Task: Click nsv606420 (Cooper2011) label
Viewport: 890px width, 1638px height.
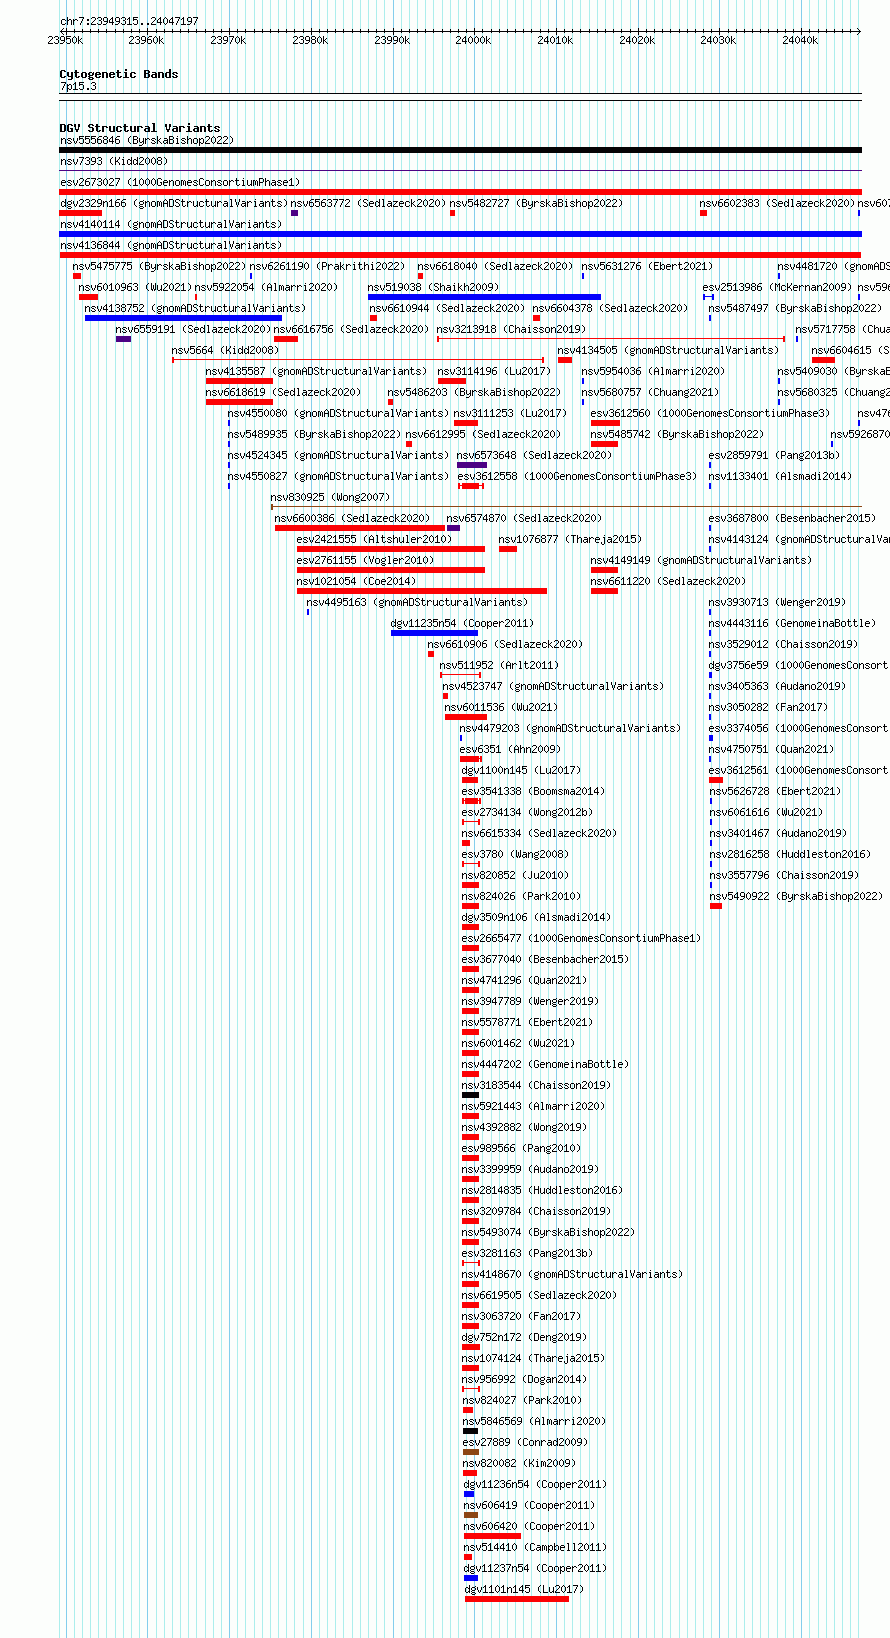Action: click(529, 1526)
